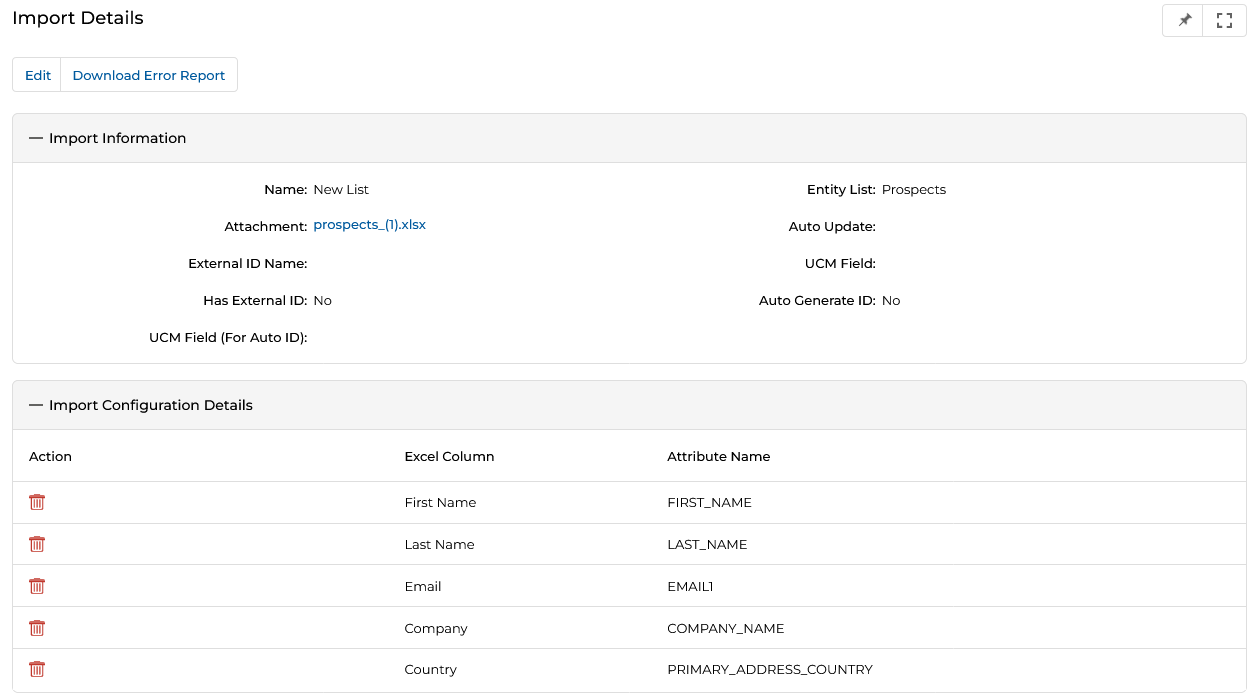The height and width of the screenshot is (699, 1256).
Task: Collapse the Import Information section
Action: click(36, 138)
